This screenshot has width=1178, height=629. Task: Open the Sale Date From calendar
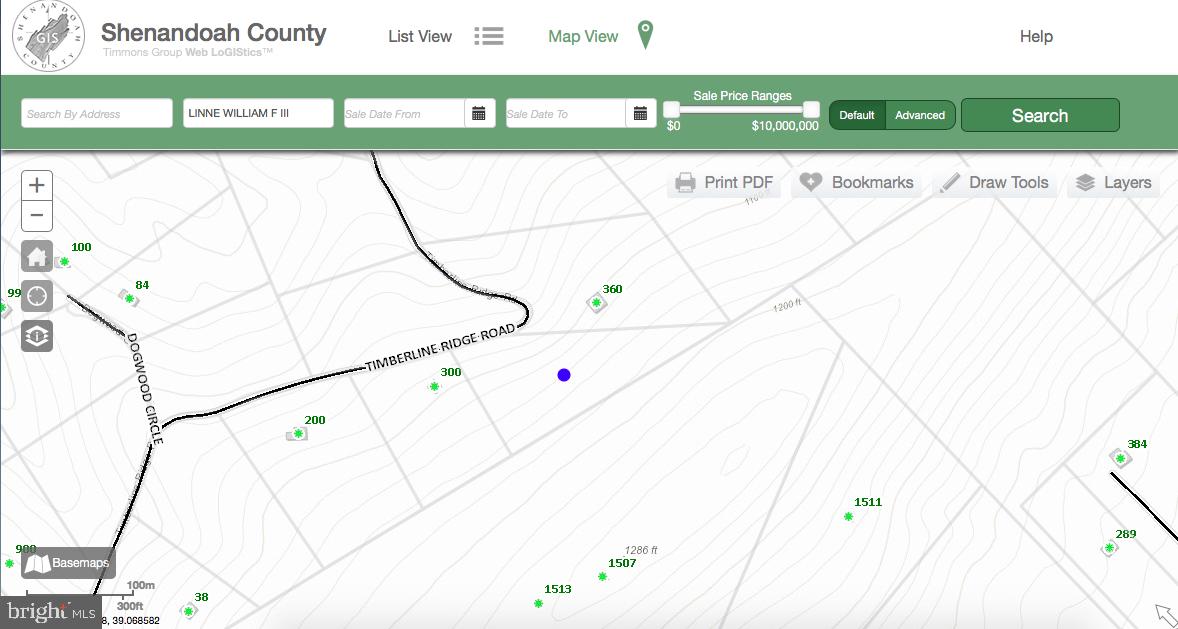tap(479, 113)
